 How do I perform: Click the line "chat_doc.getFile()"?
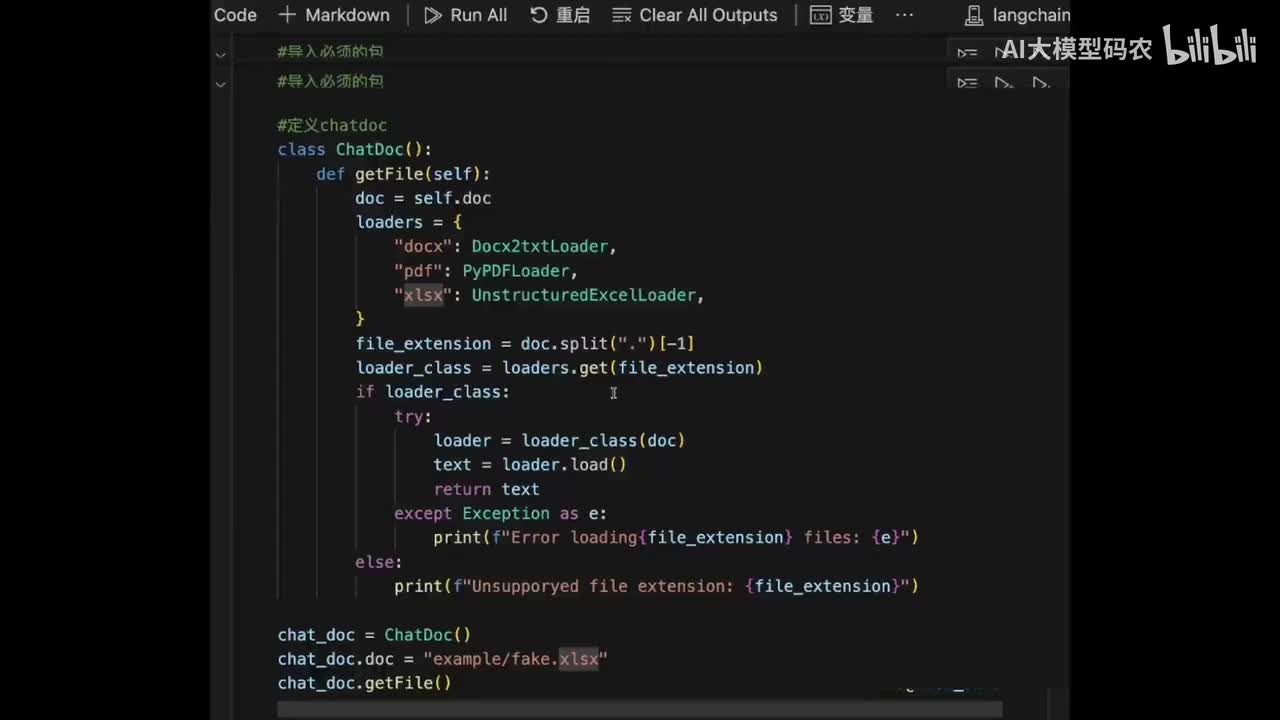point(365,683)
